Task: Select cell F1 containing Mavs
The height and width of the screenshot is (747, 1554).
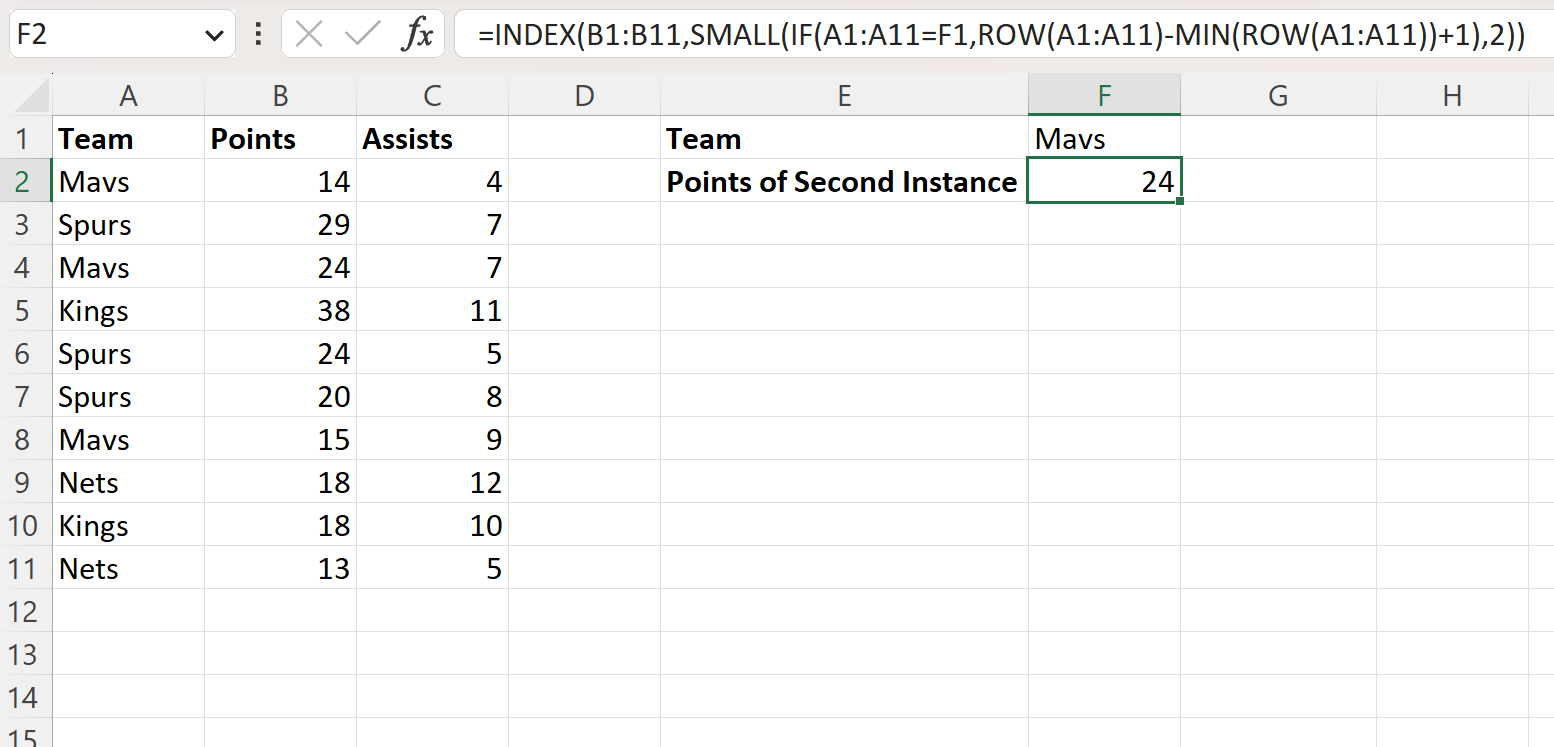Action: click(1104, 138)
